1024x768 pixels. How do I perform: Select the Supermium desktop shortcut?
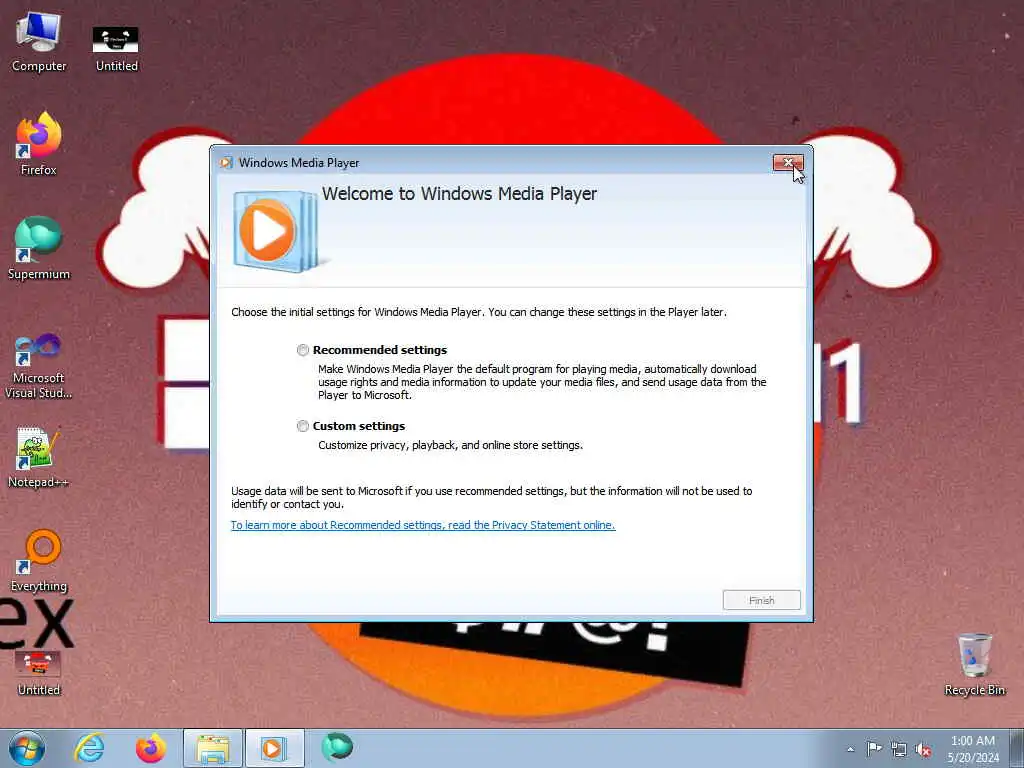coord(39,248)
